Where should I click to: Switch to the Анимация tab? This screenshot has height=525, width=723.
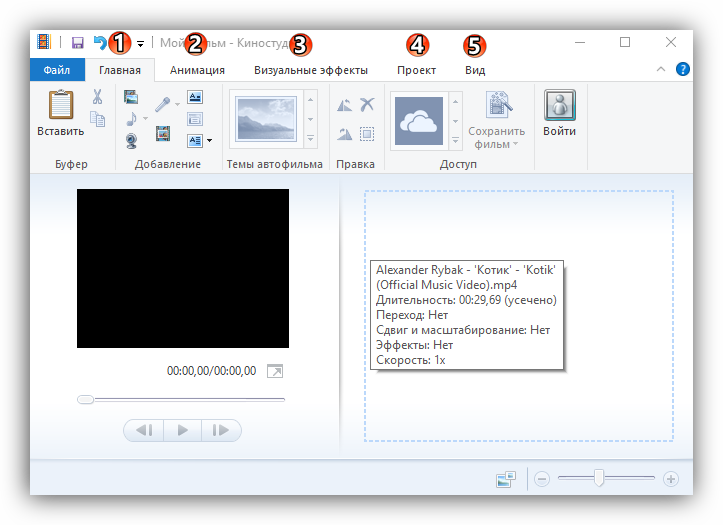pos(197,70)
